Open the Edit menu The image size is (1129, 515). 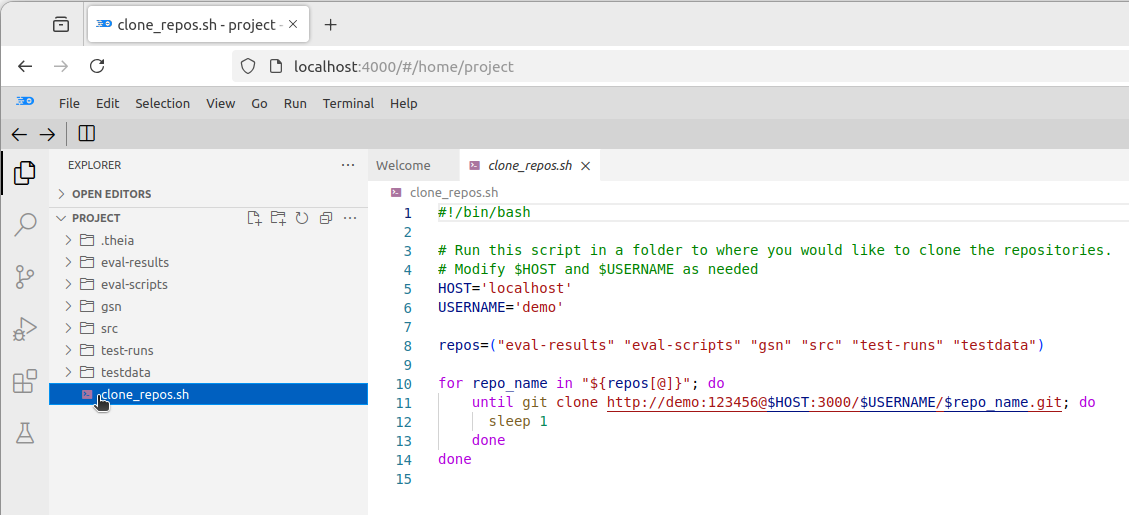[x=107, y=103]
